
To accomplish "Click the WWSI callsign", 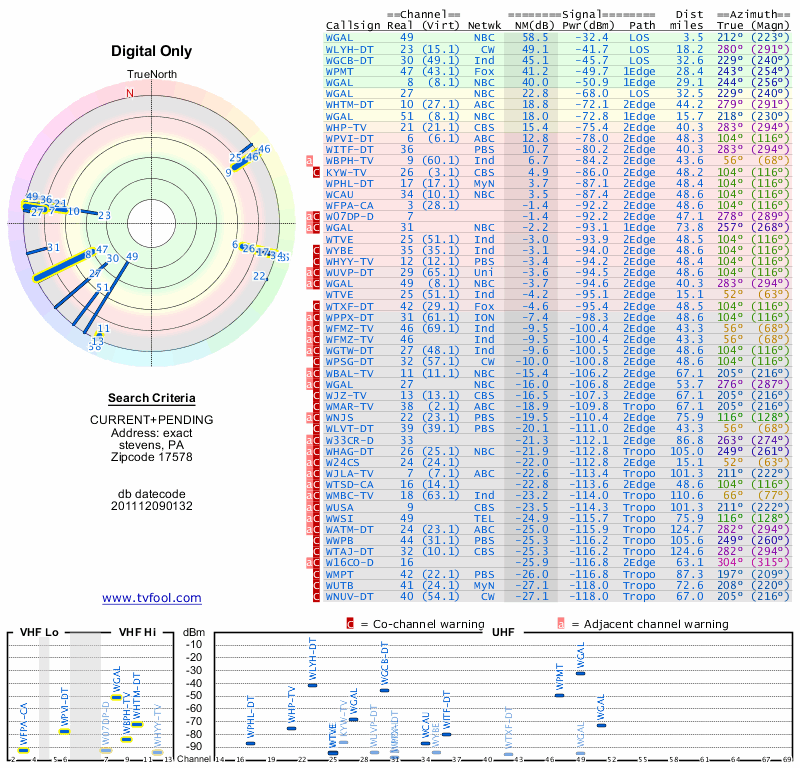I will [339, 519].
